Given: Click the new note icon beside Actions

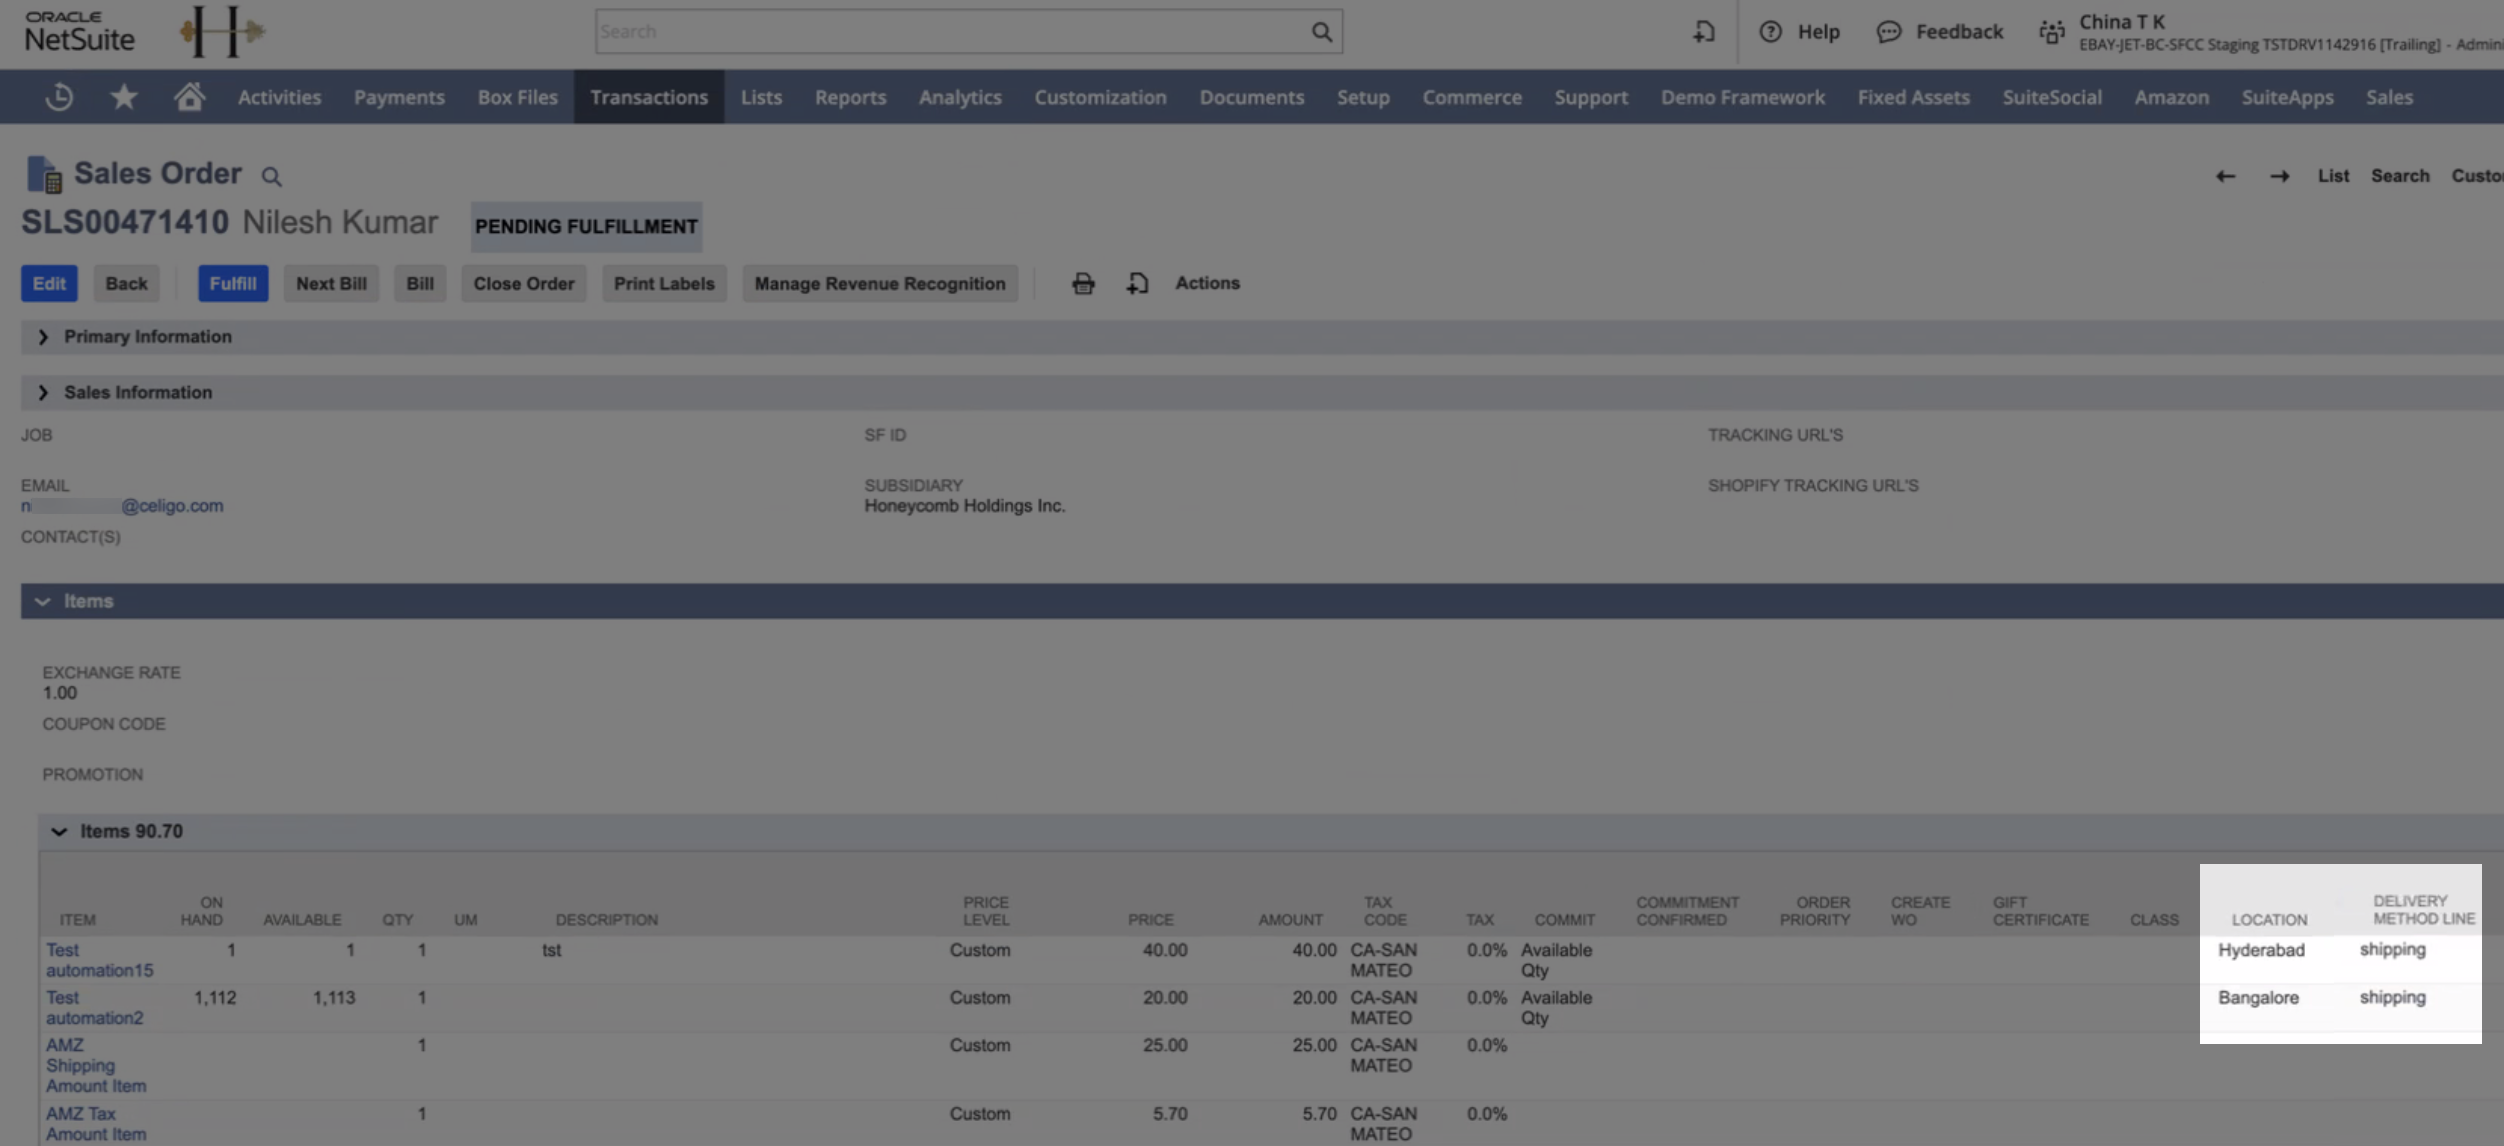Looking at the screenshot, I should pos(1137,284).
